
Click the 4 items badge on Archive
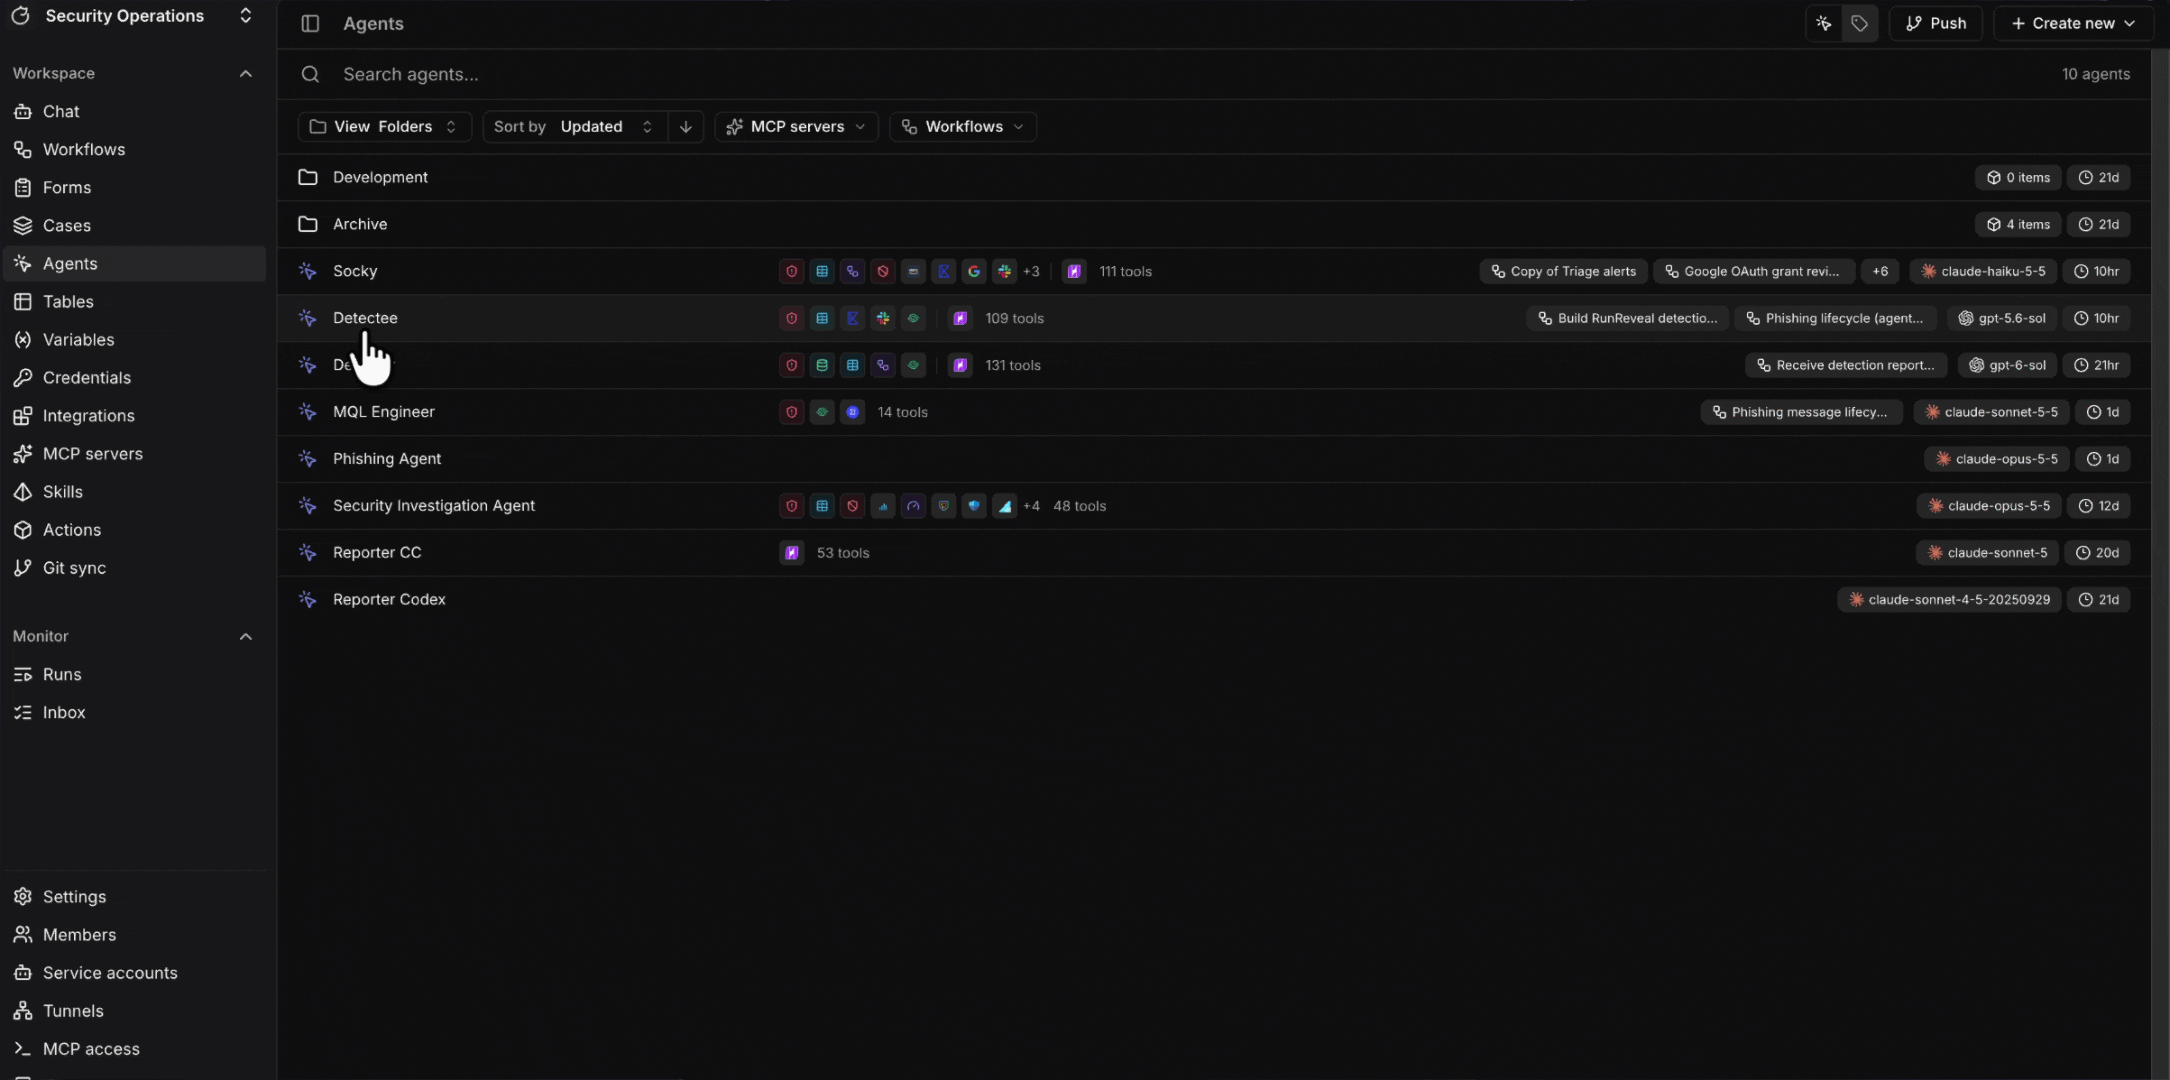(x=2018, y=224)
